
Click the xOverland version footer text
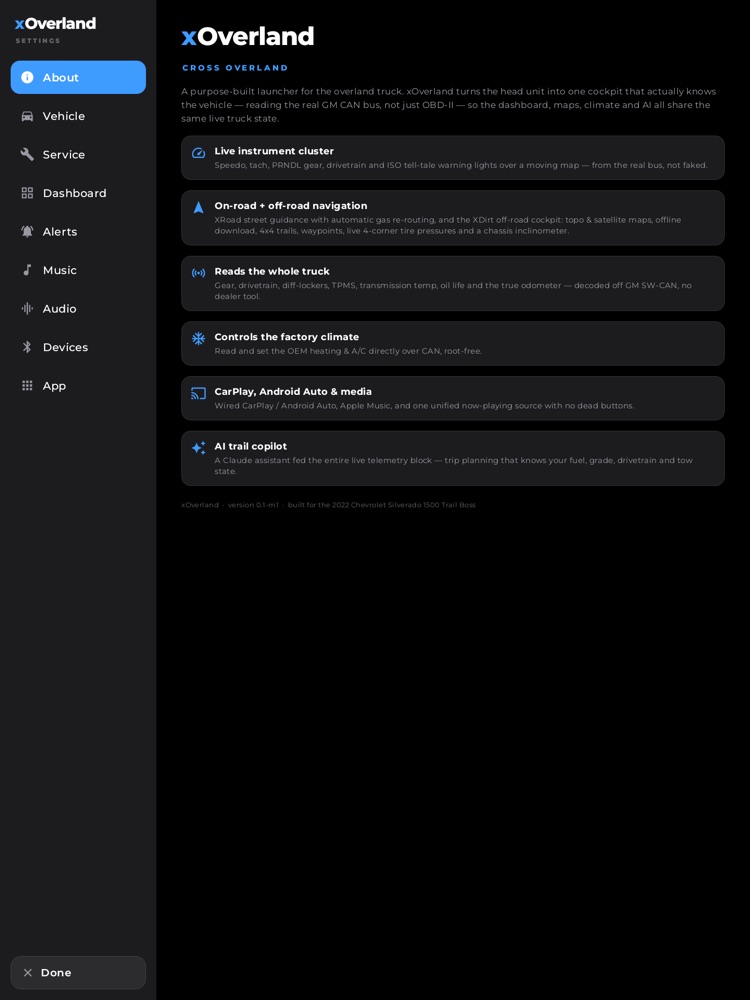[x=328, y=505]
